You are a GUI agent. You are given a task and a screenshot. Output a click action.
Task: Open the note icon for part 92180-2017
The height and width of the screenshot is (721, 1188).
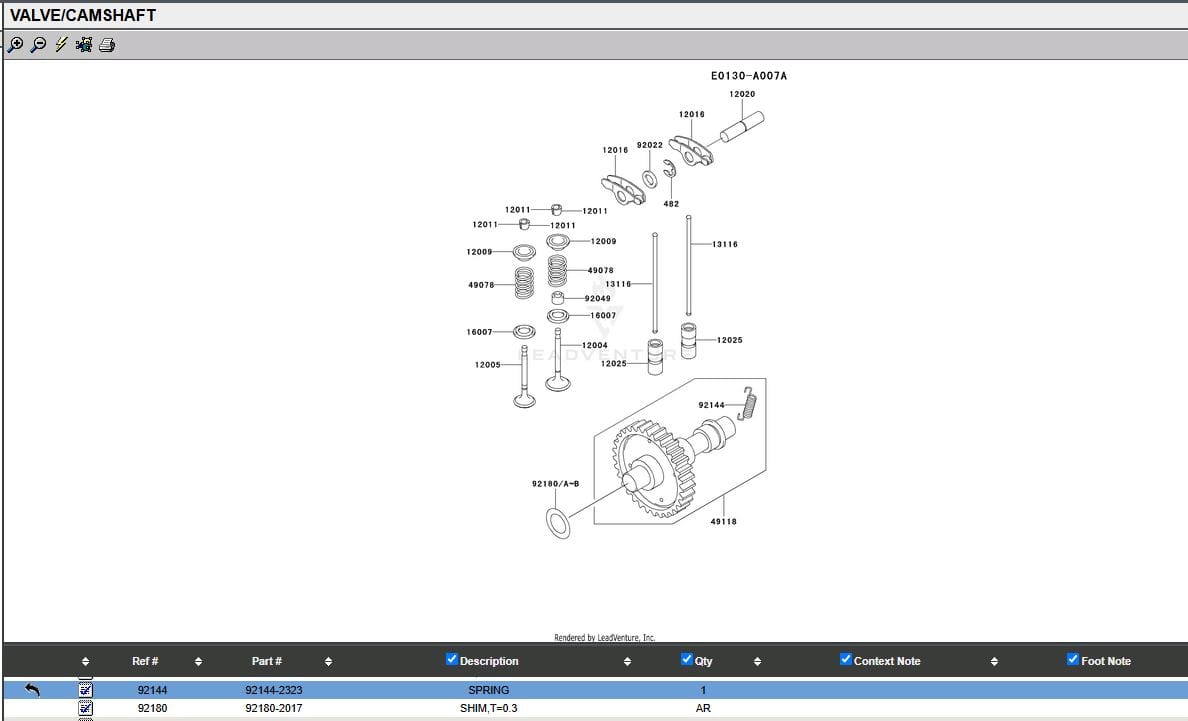85,708
